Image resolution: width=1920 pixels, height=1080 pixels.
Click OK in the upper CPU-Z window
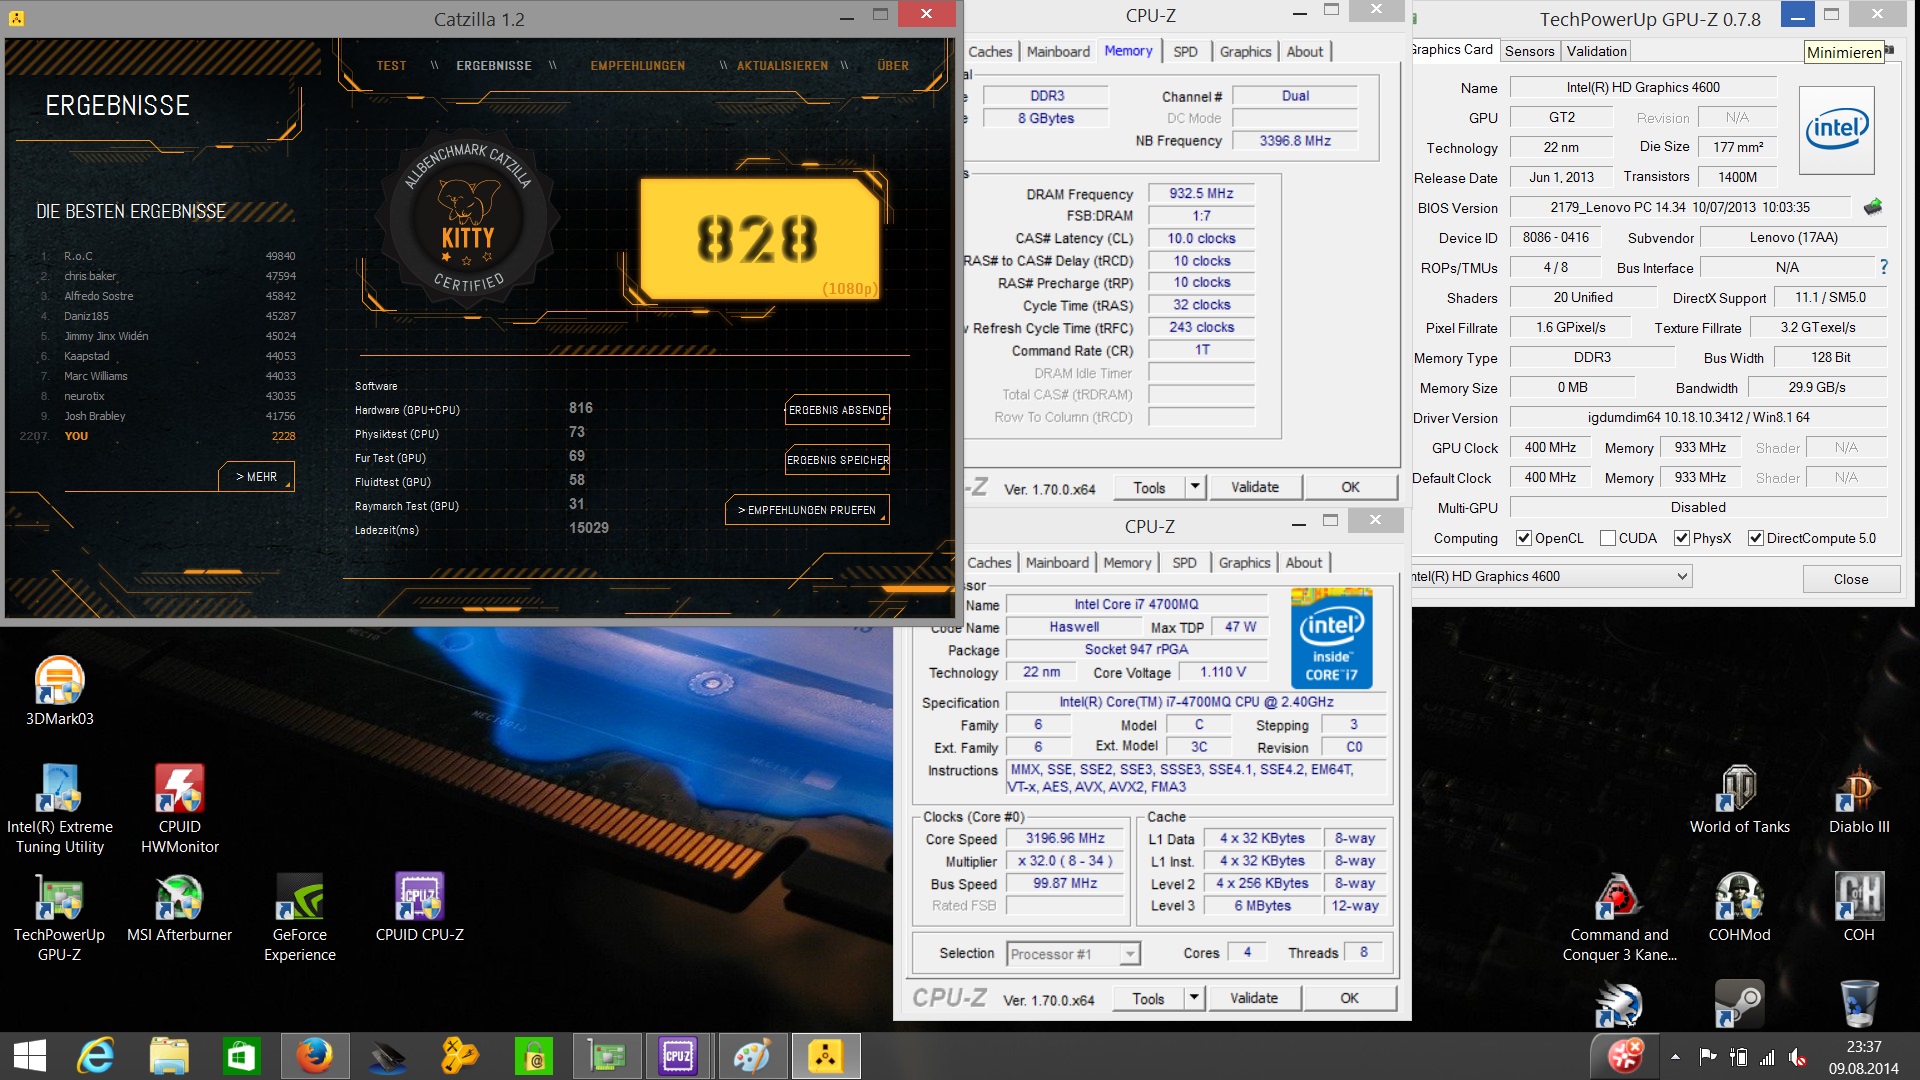pos(1350,487)
